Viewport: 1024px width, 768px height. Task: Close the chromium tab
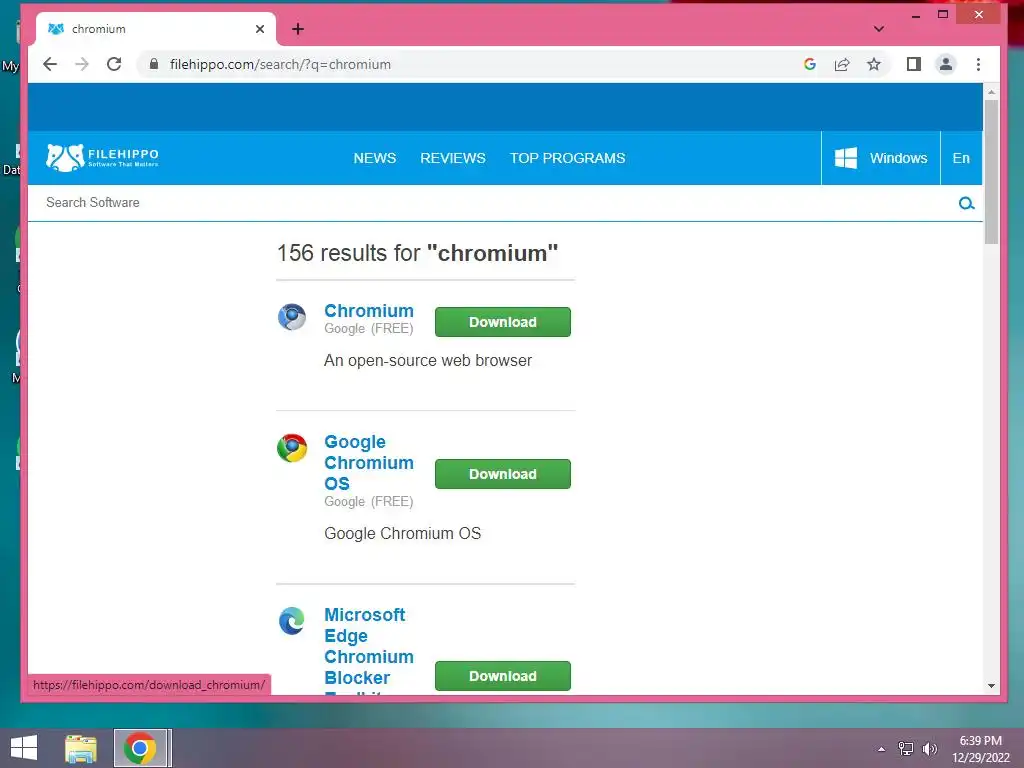coord(260,29)
